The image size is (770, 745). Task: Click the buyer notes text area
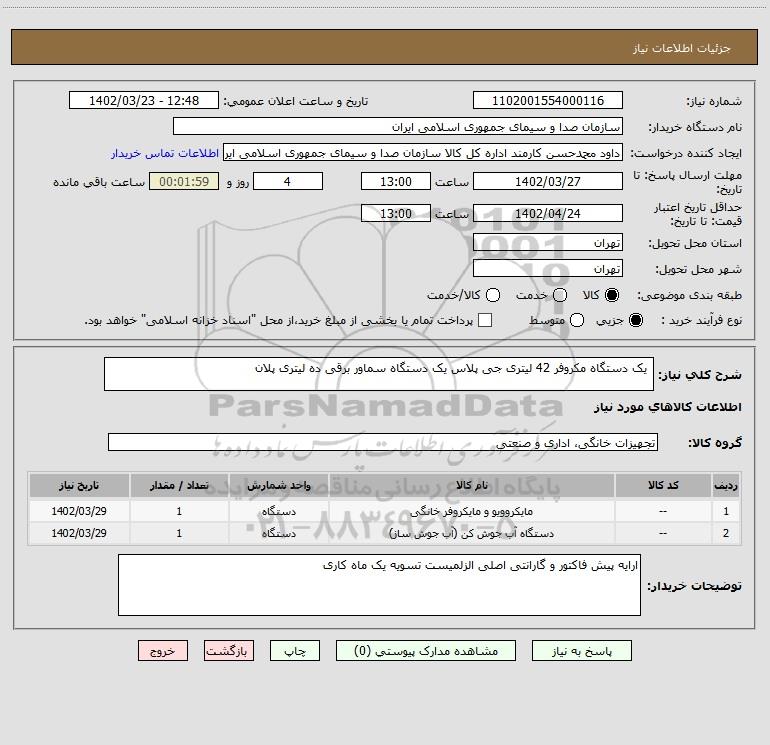click(x=379, y=585)
